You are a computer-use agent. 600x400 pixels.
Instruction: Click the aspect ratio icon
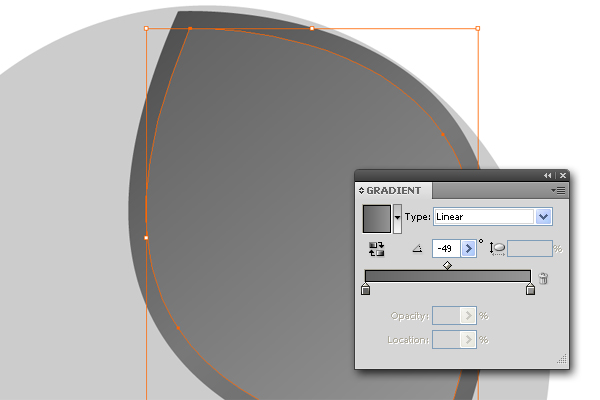497,249
